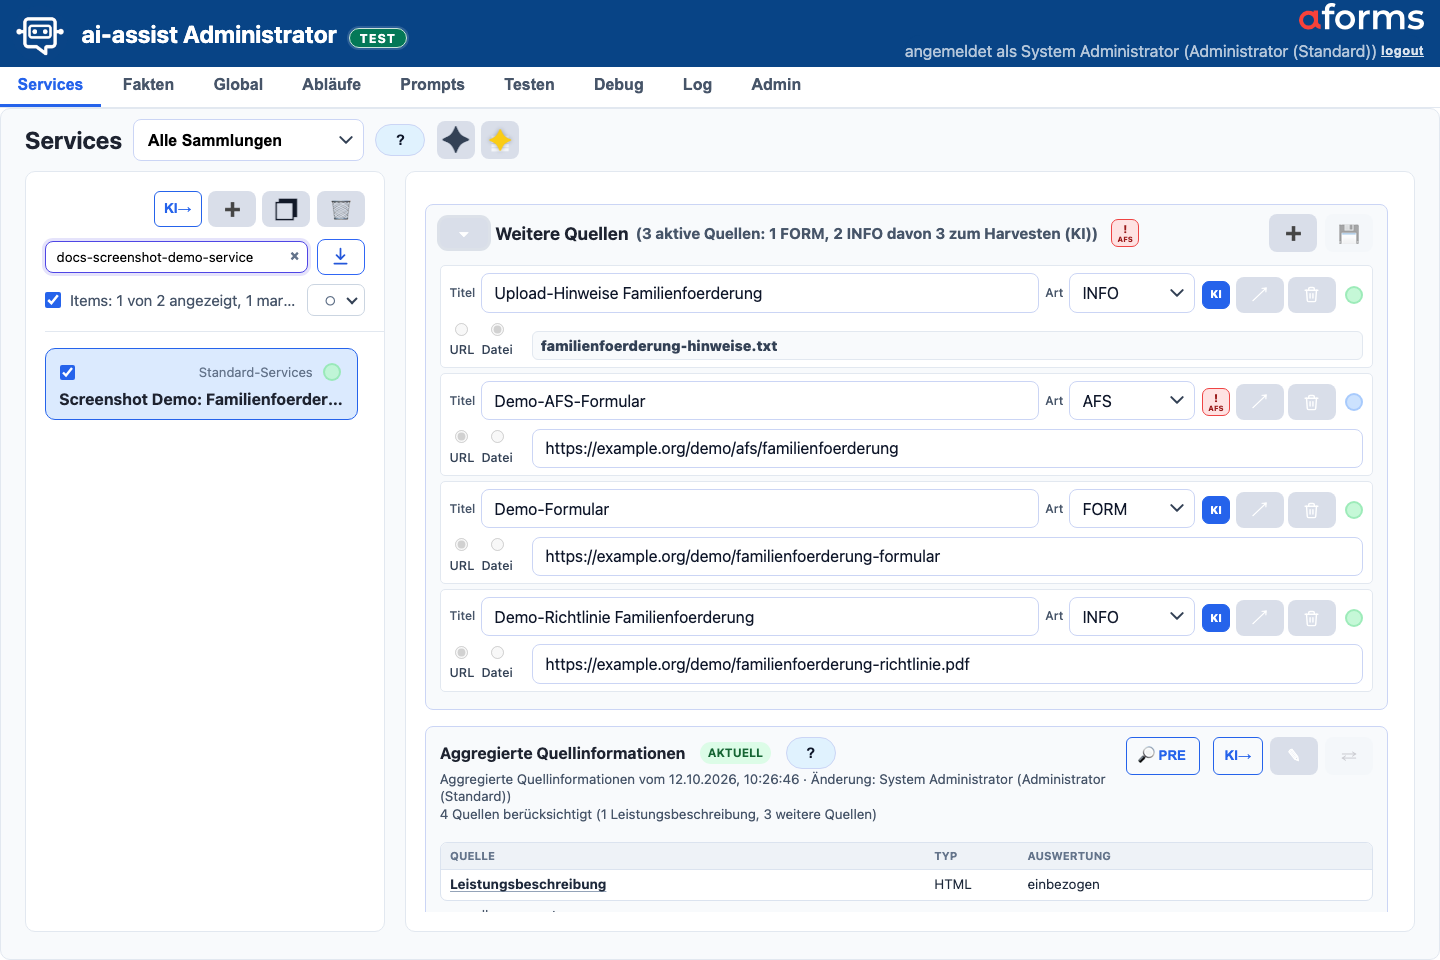The height and width of the screenshot is (960, 1440).
Task: Click blue status dot for Demo-AFS-Formular
Action: (x=1354, y=402)
